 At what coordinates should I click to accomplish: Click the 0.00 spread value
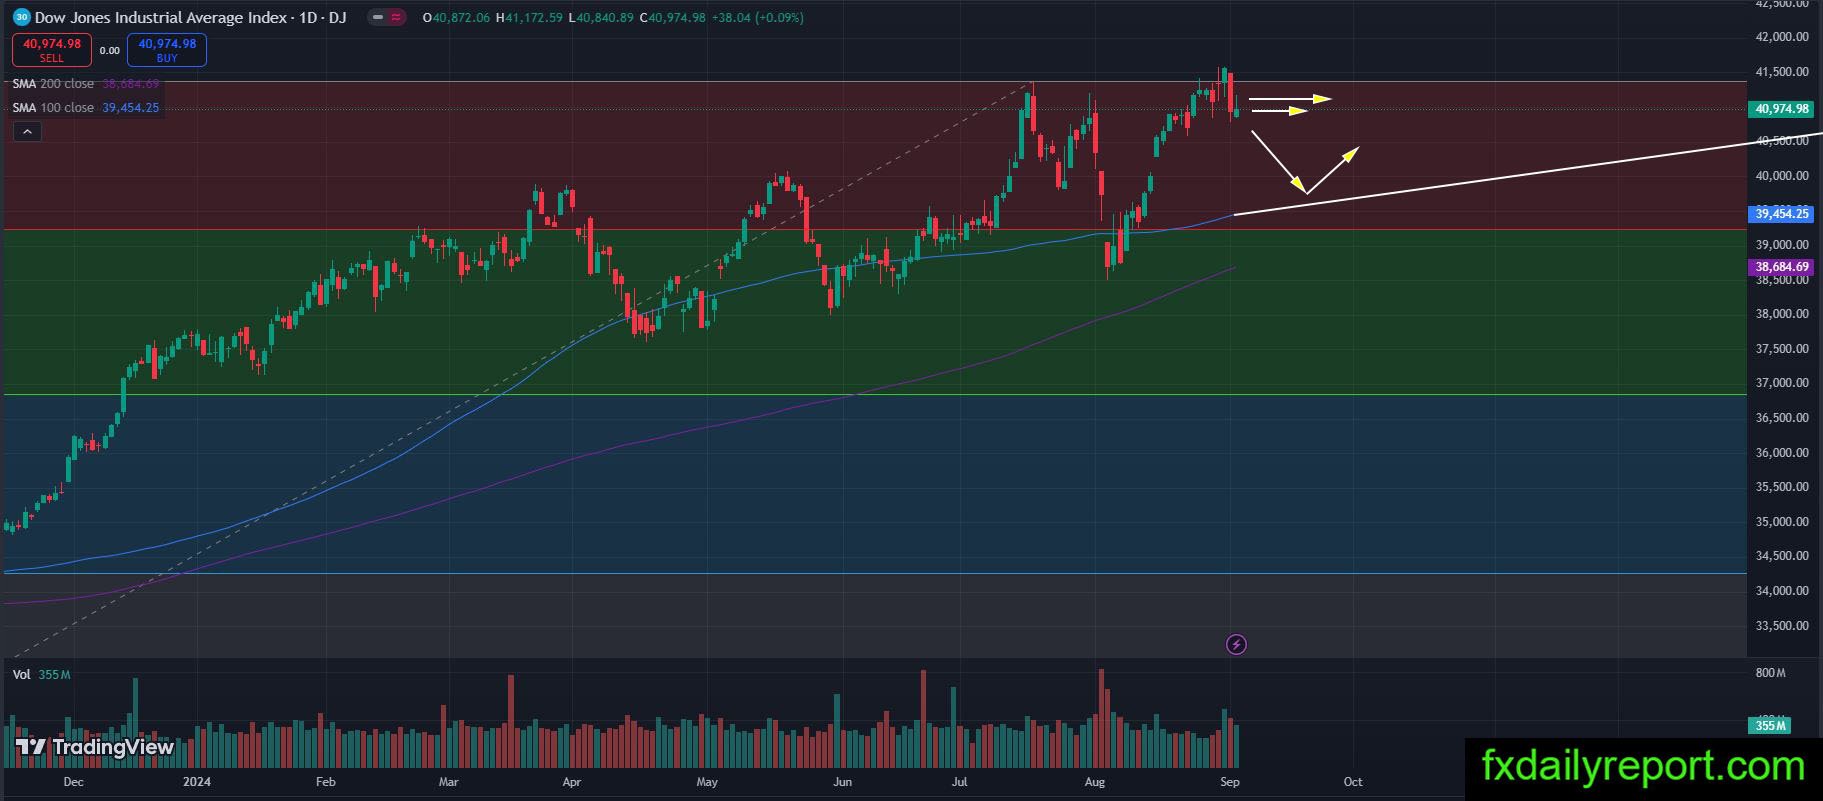(109, 50)
